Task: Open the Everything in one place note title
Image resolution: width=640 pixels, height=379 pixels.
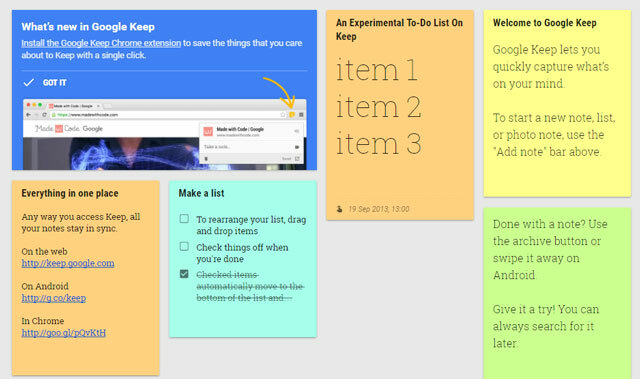Action: coord(70,193)
